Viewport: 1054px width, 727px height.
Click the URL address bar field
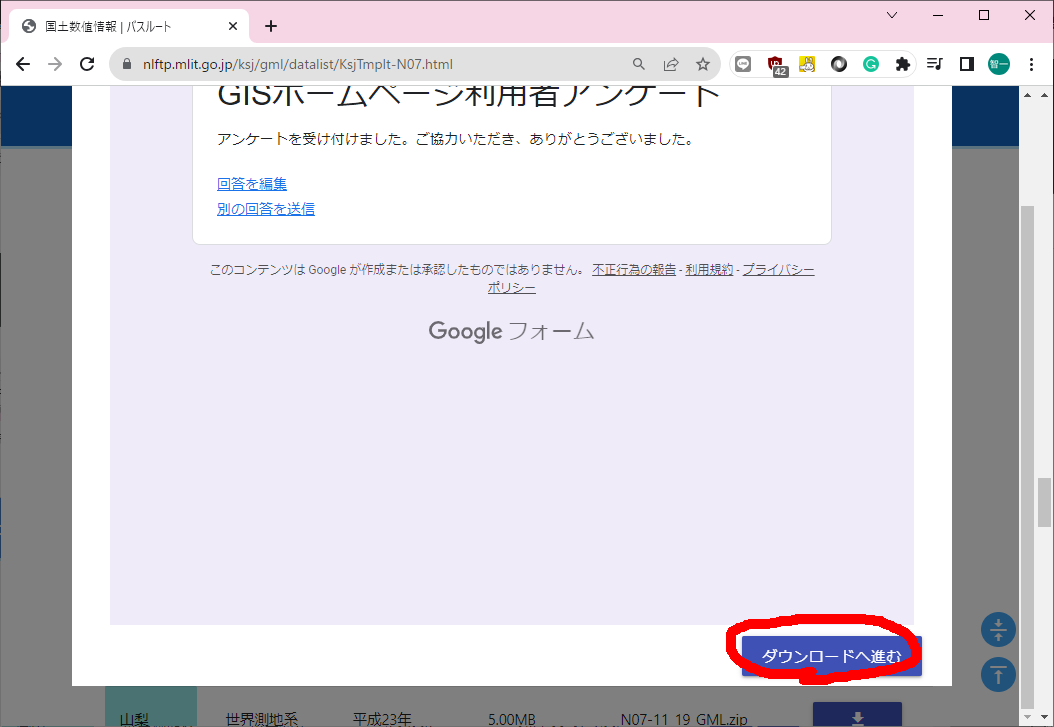pos(380,64)
